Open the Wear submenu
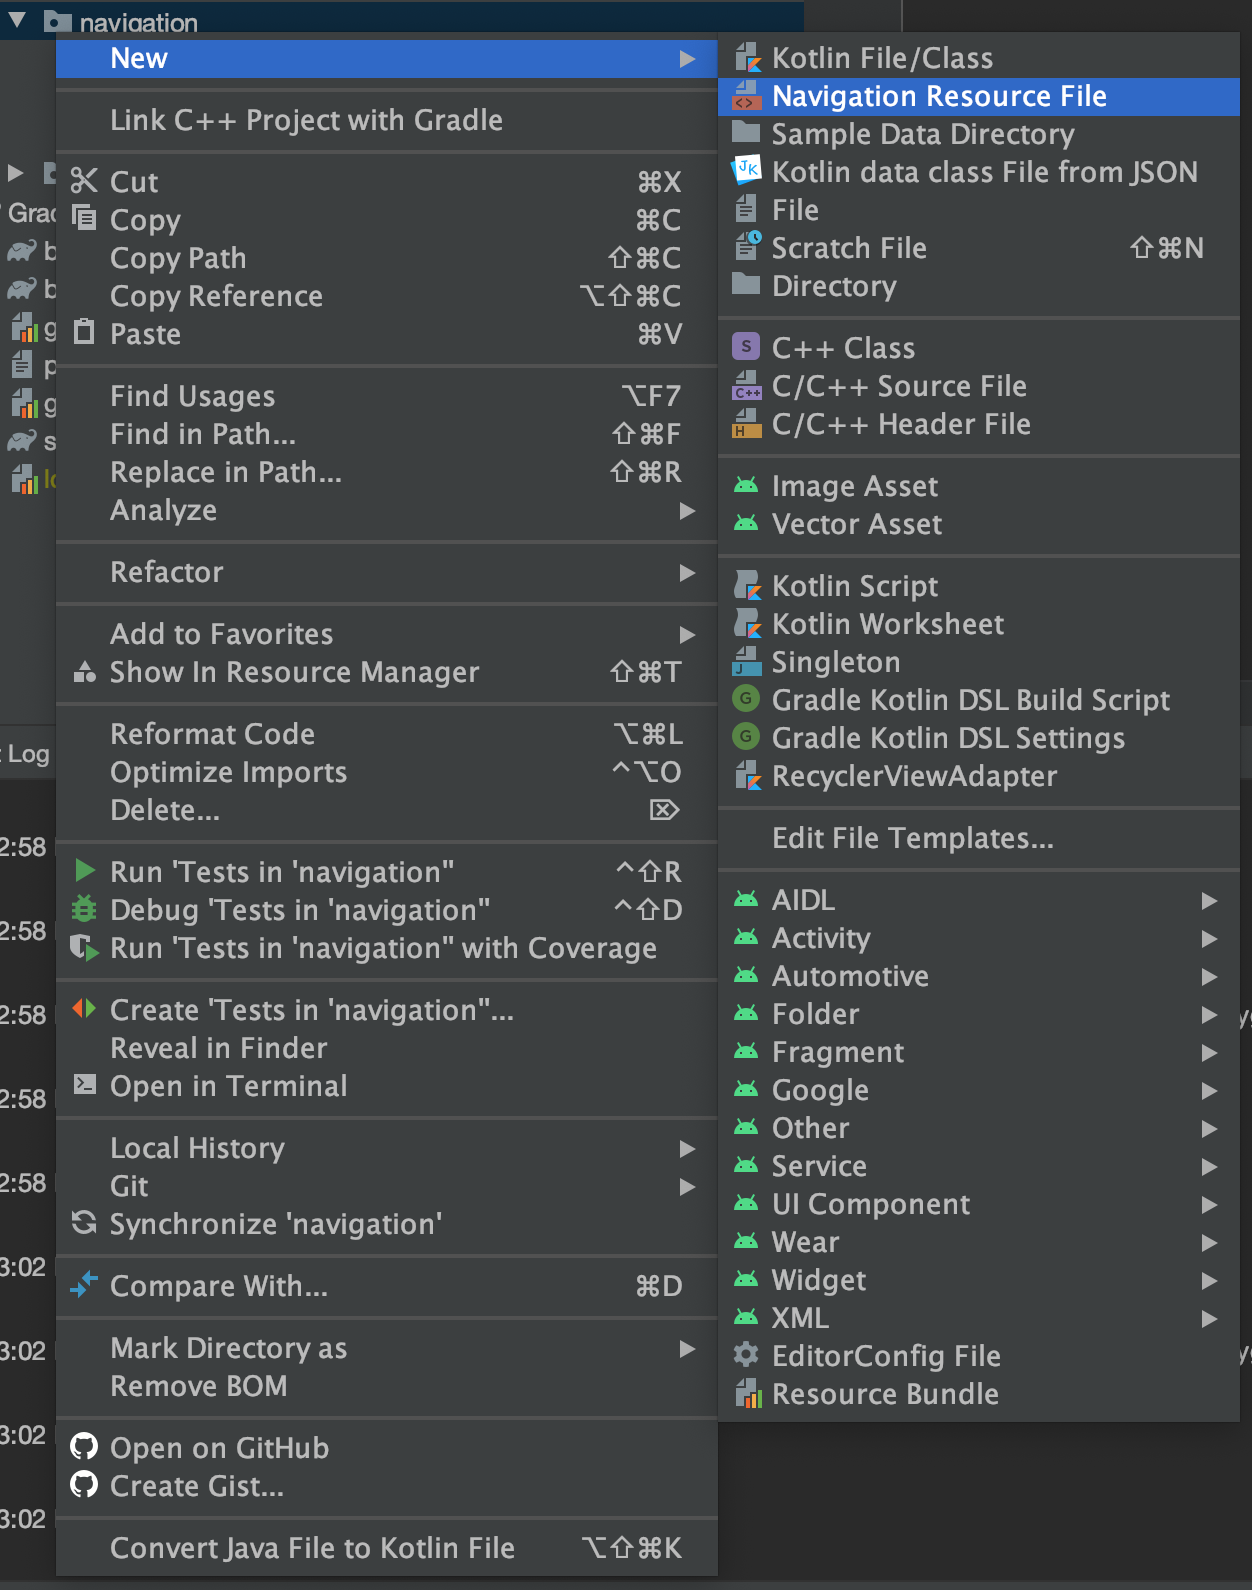The image size is (1252, 1590). click(x=979, y=1242)
